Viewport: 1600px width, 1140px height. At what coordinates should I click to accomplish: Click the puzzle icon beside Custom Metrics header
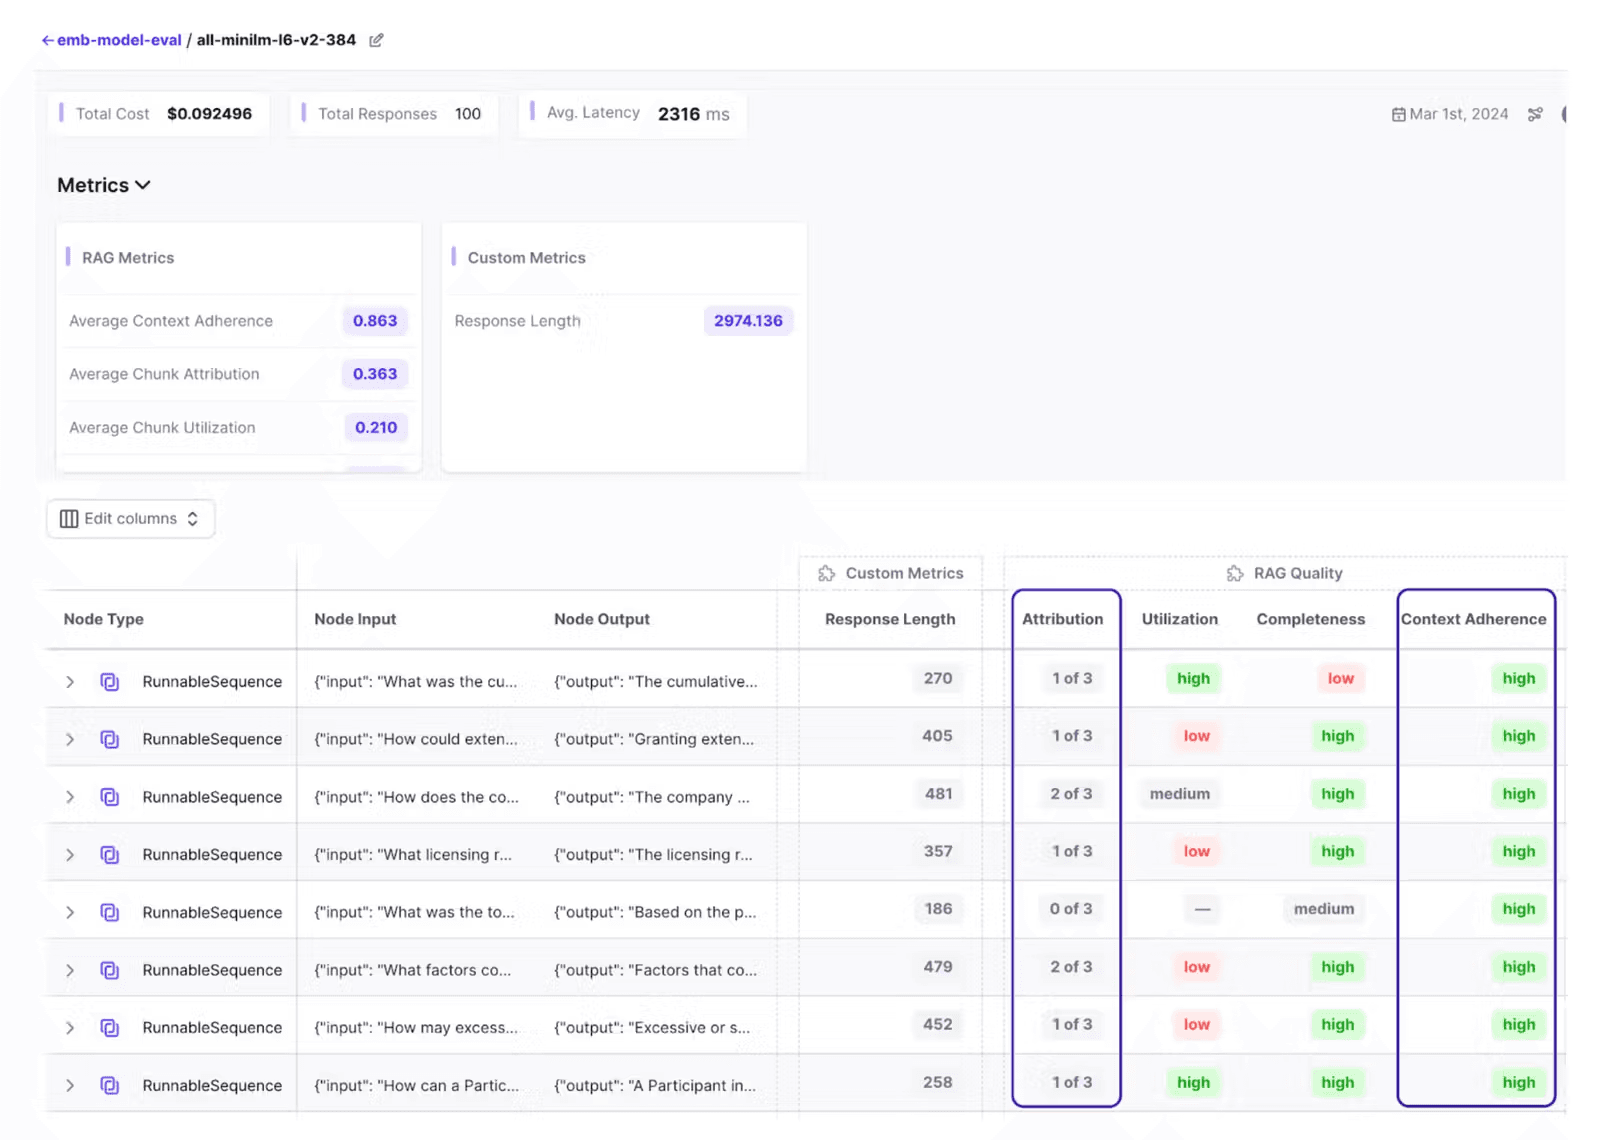click(x=826, y=573)
